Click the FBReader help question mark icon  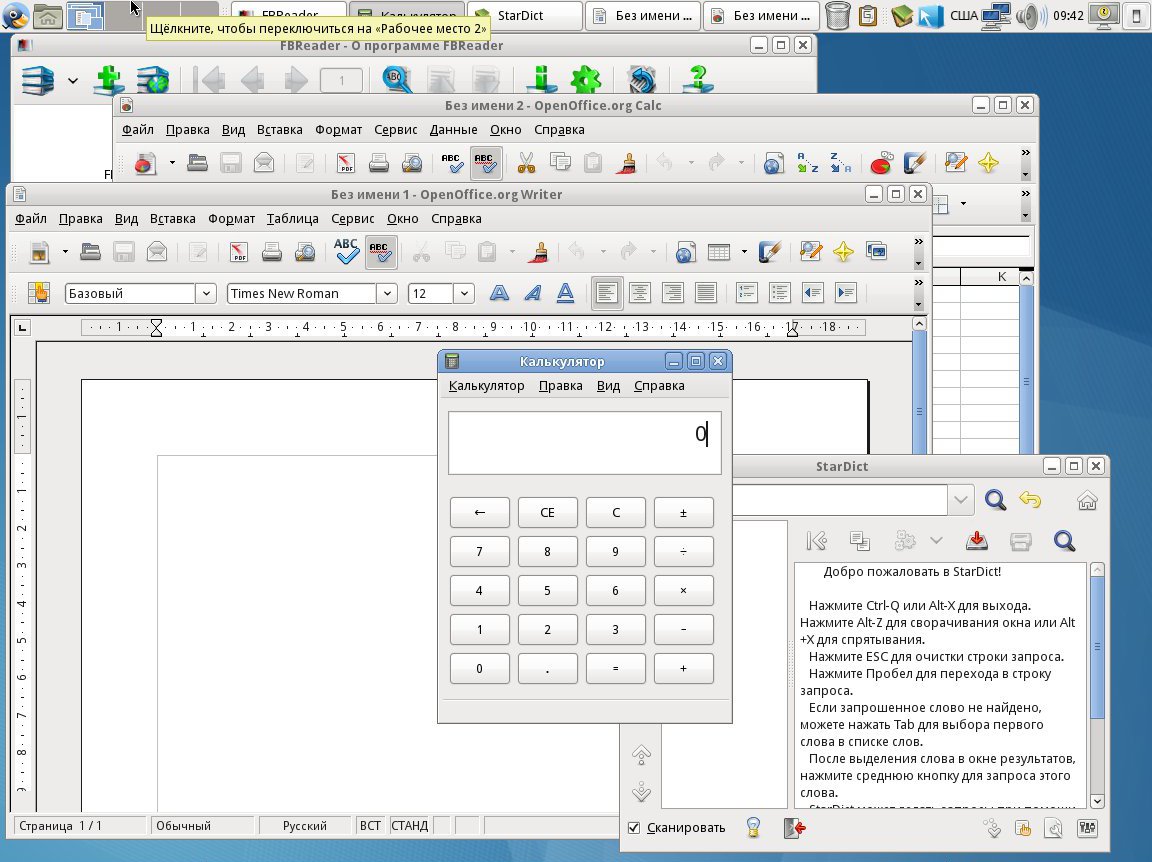(698, 79)
